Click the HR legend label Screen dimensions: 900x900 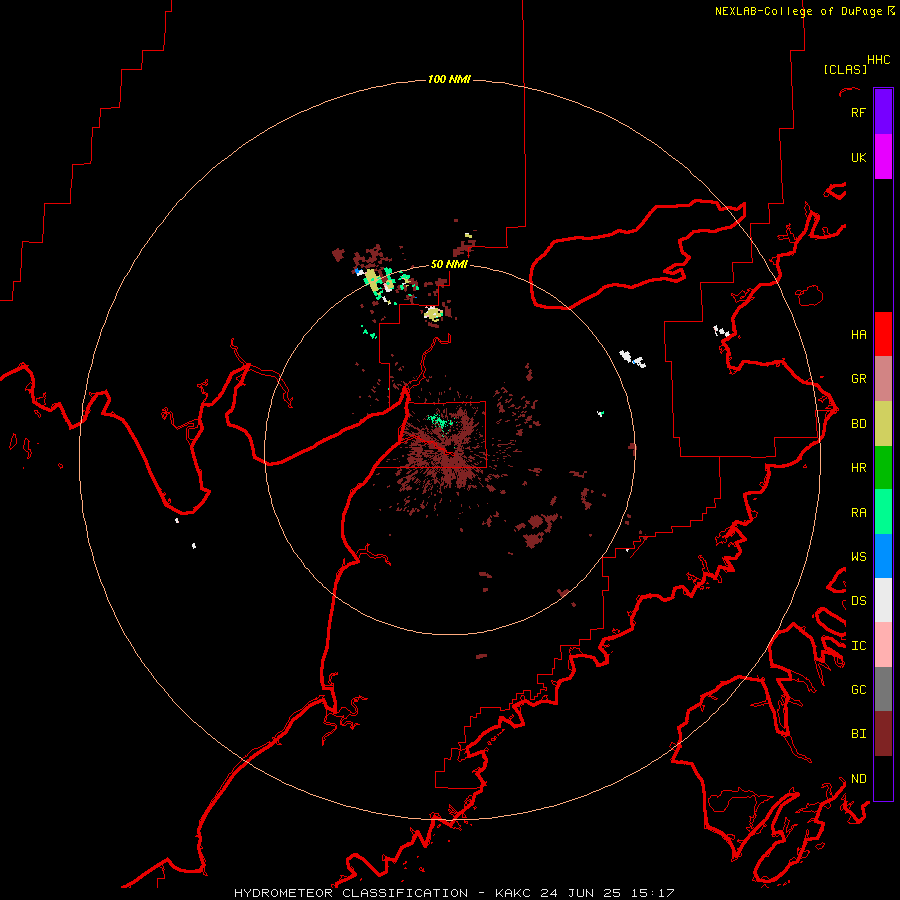(858, 468)
